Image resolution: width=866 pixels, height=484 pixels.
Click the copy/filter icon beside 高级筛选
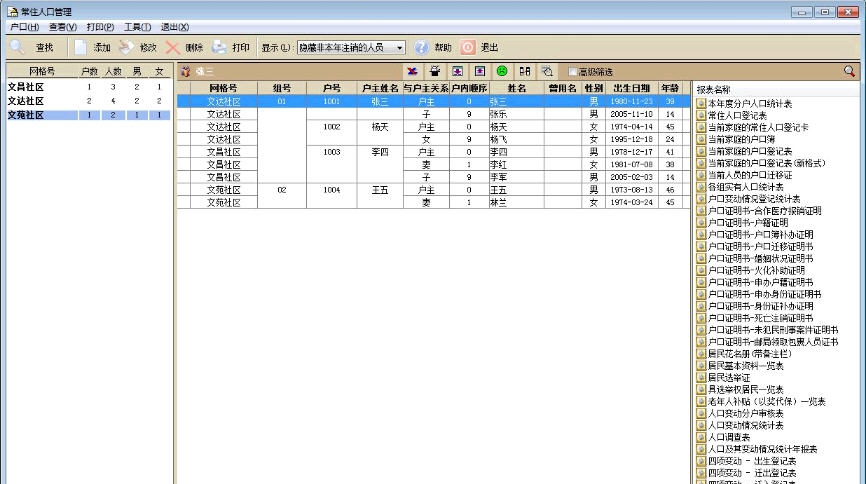coord(547,71)
